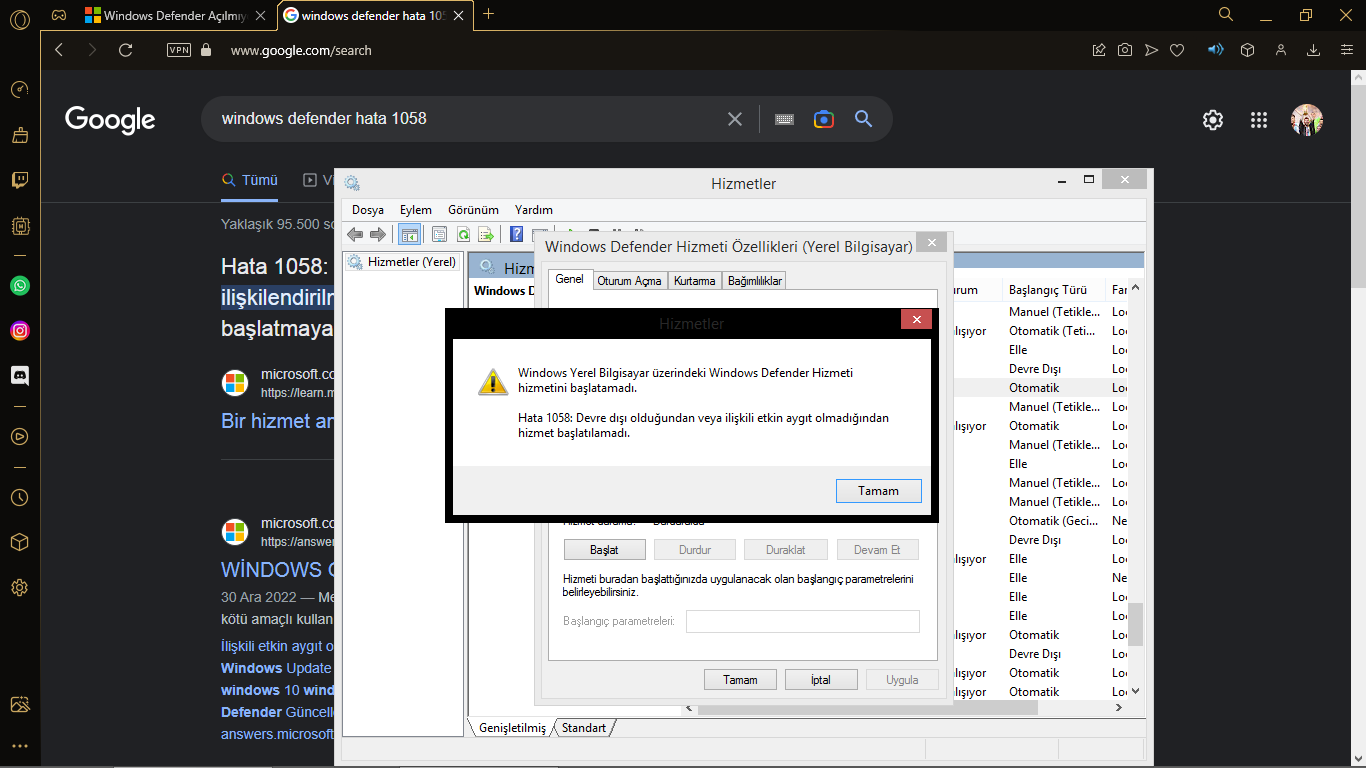Click the Hizmetler toolbar back arrow

[x=355, y=234]
